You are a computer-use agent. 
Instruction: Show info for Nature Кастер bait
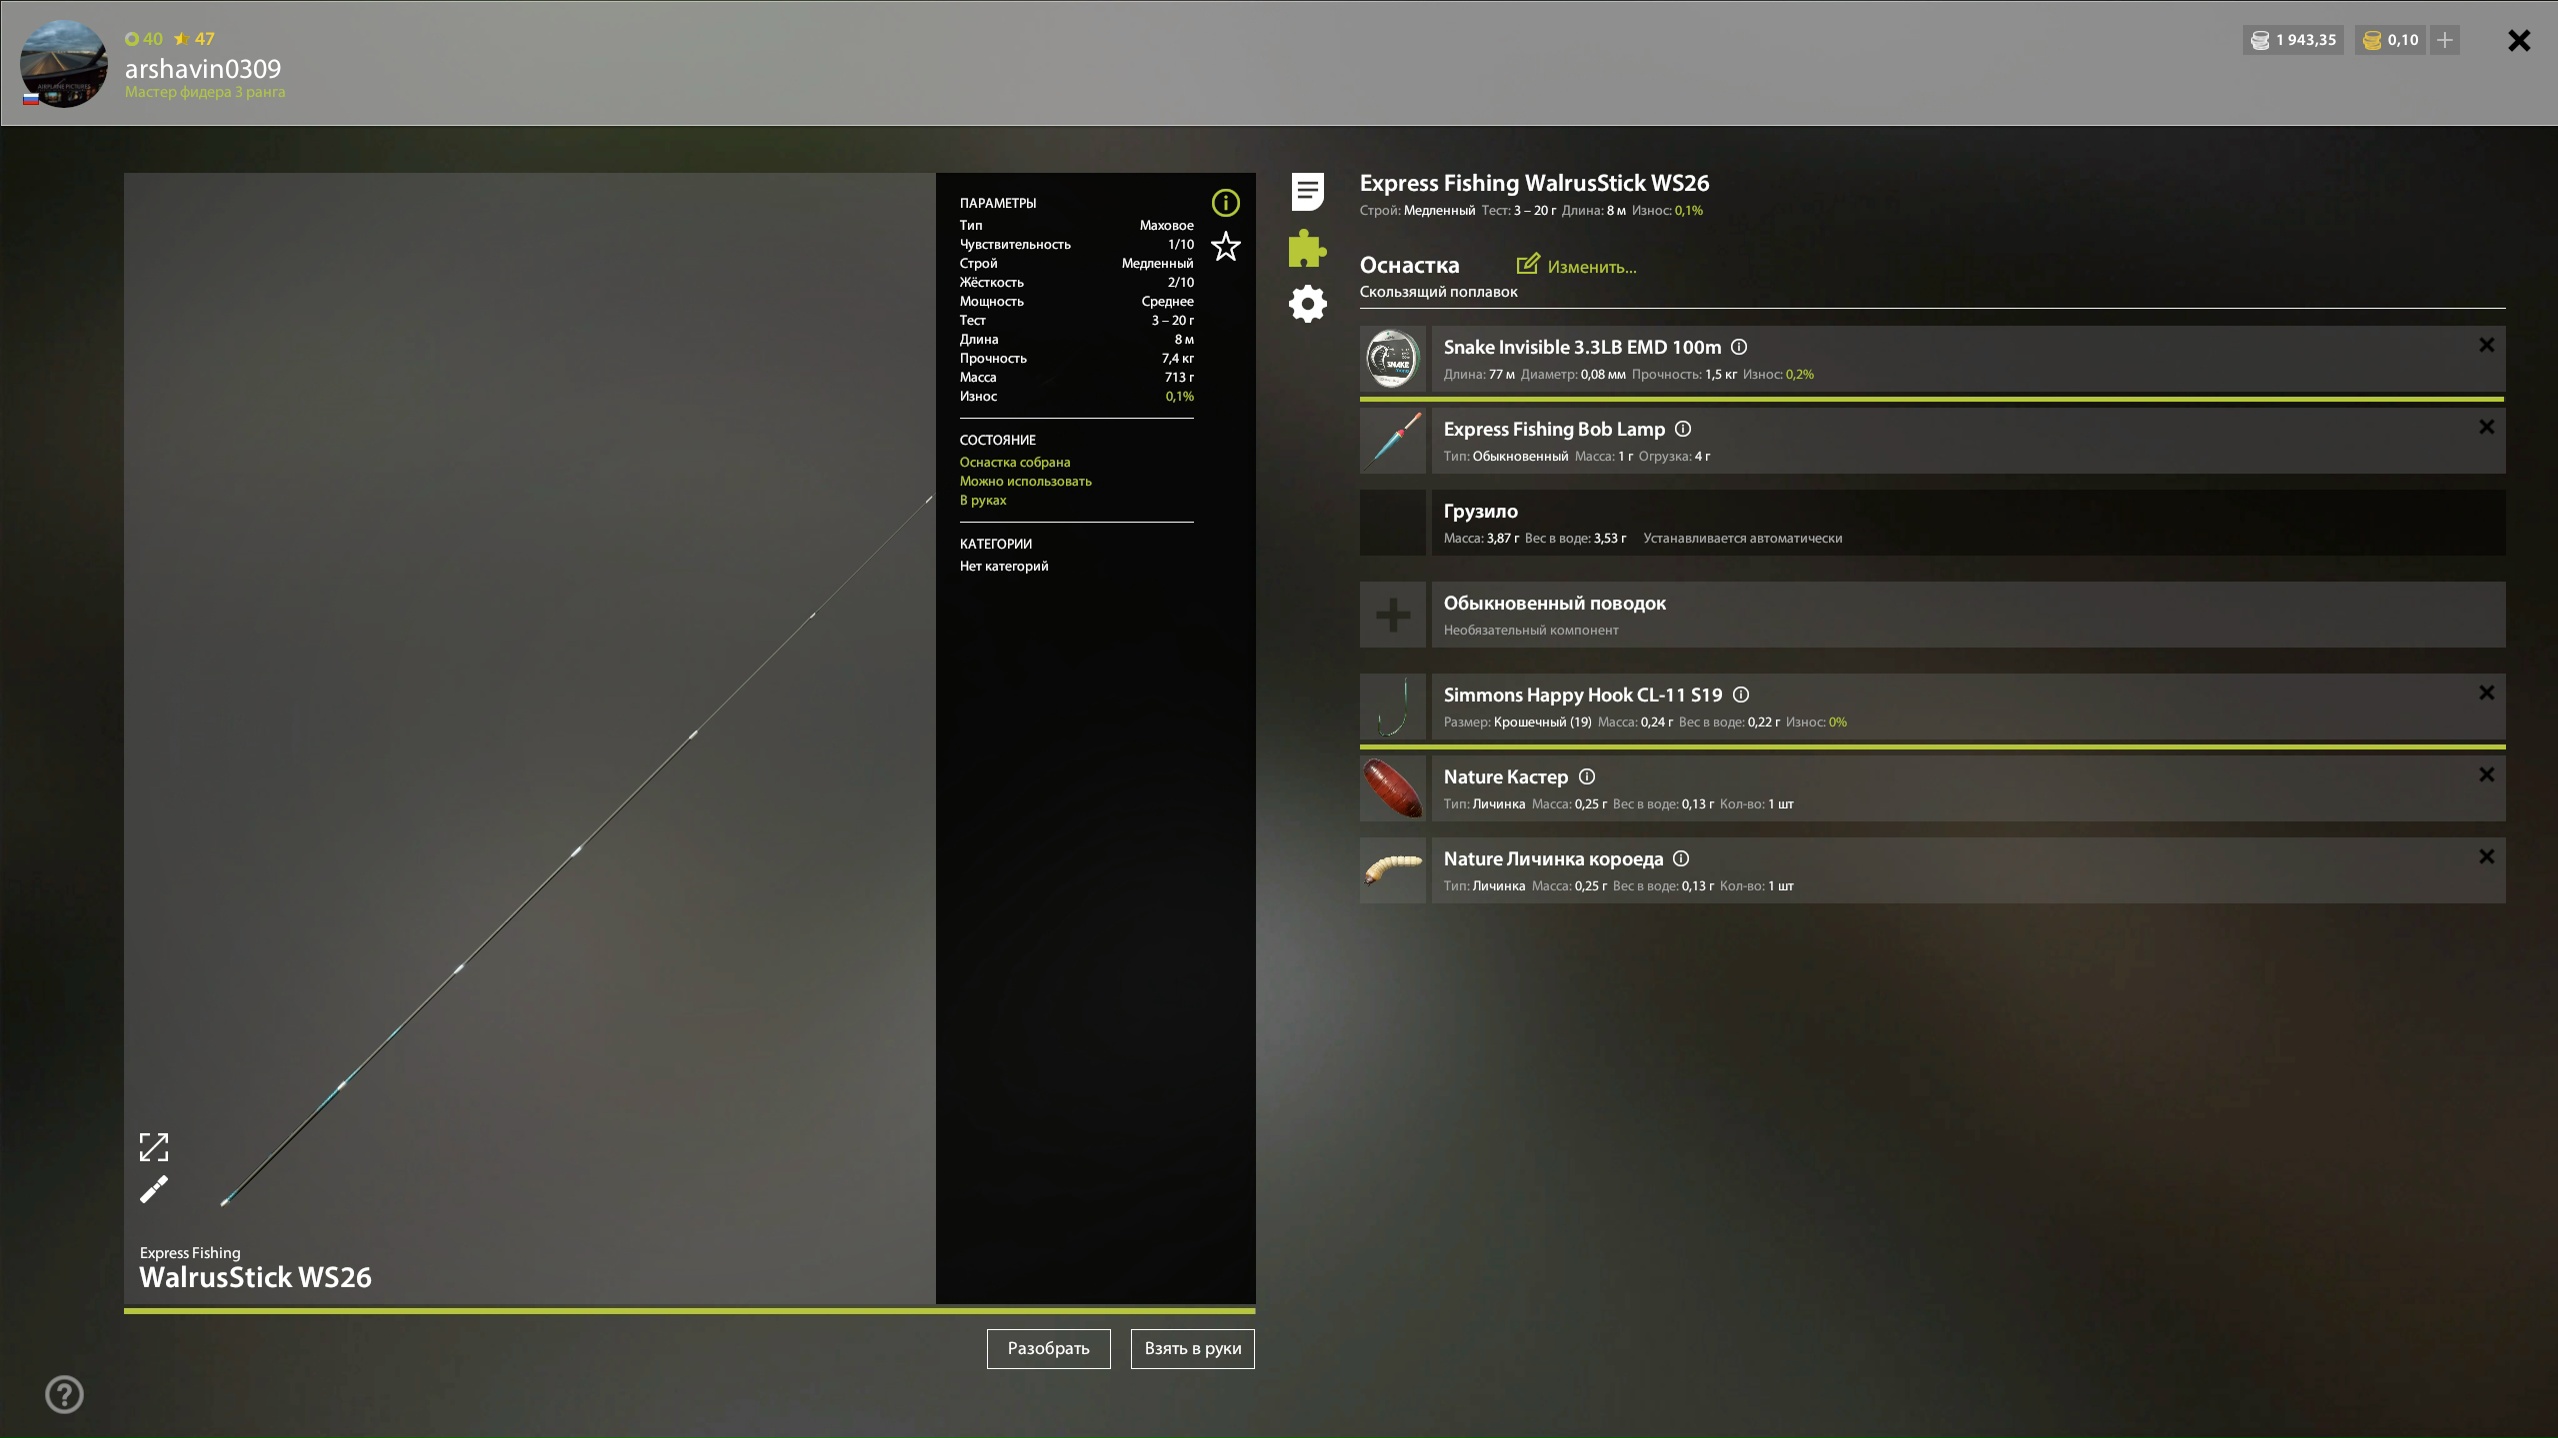(x=1586, y=777)
